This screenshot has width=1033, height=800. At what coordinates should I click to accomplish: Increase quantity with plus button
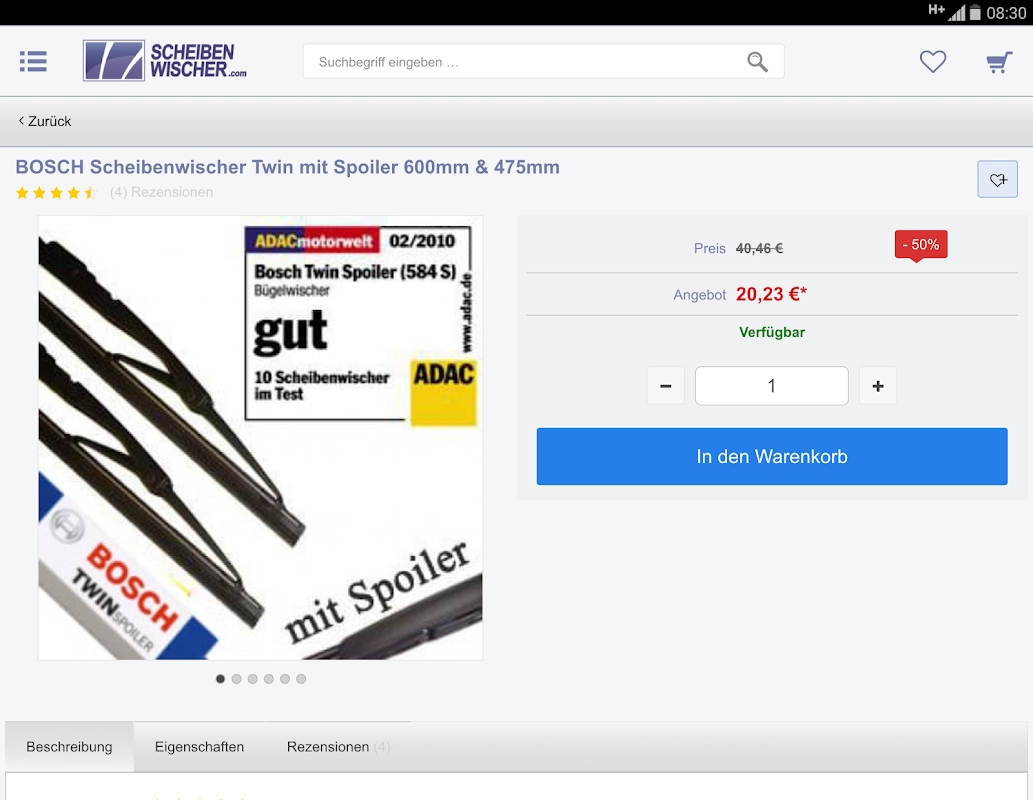click(878, 386)
